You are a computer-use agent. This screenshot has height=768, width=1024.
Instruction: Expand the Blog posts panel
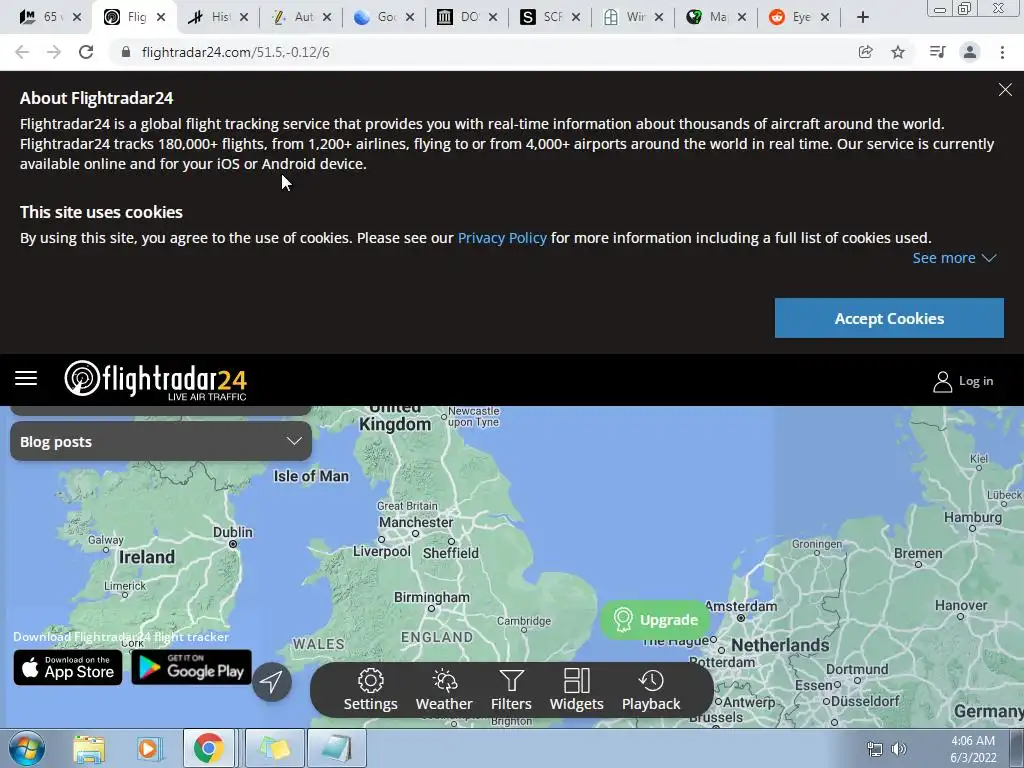[161, 441]
